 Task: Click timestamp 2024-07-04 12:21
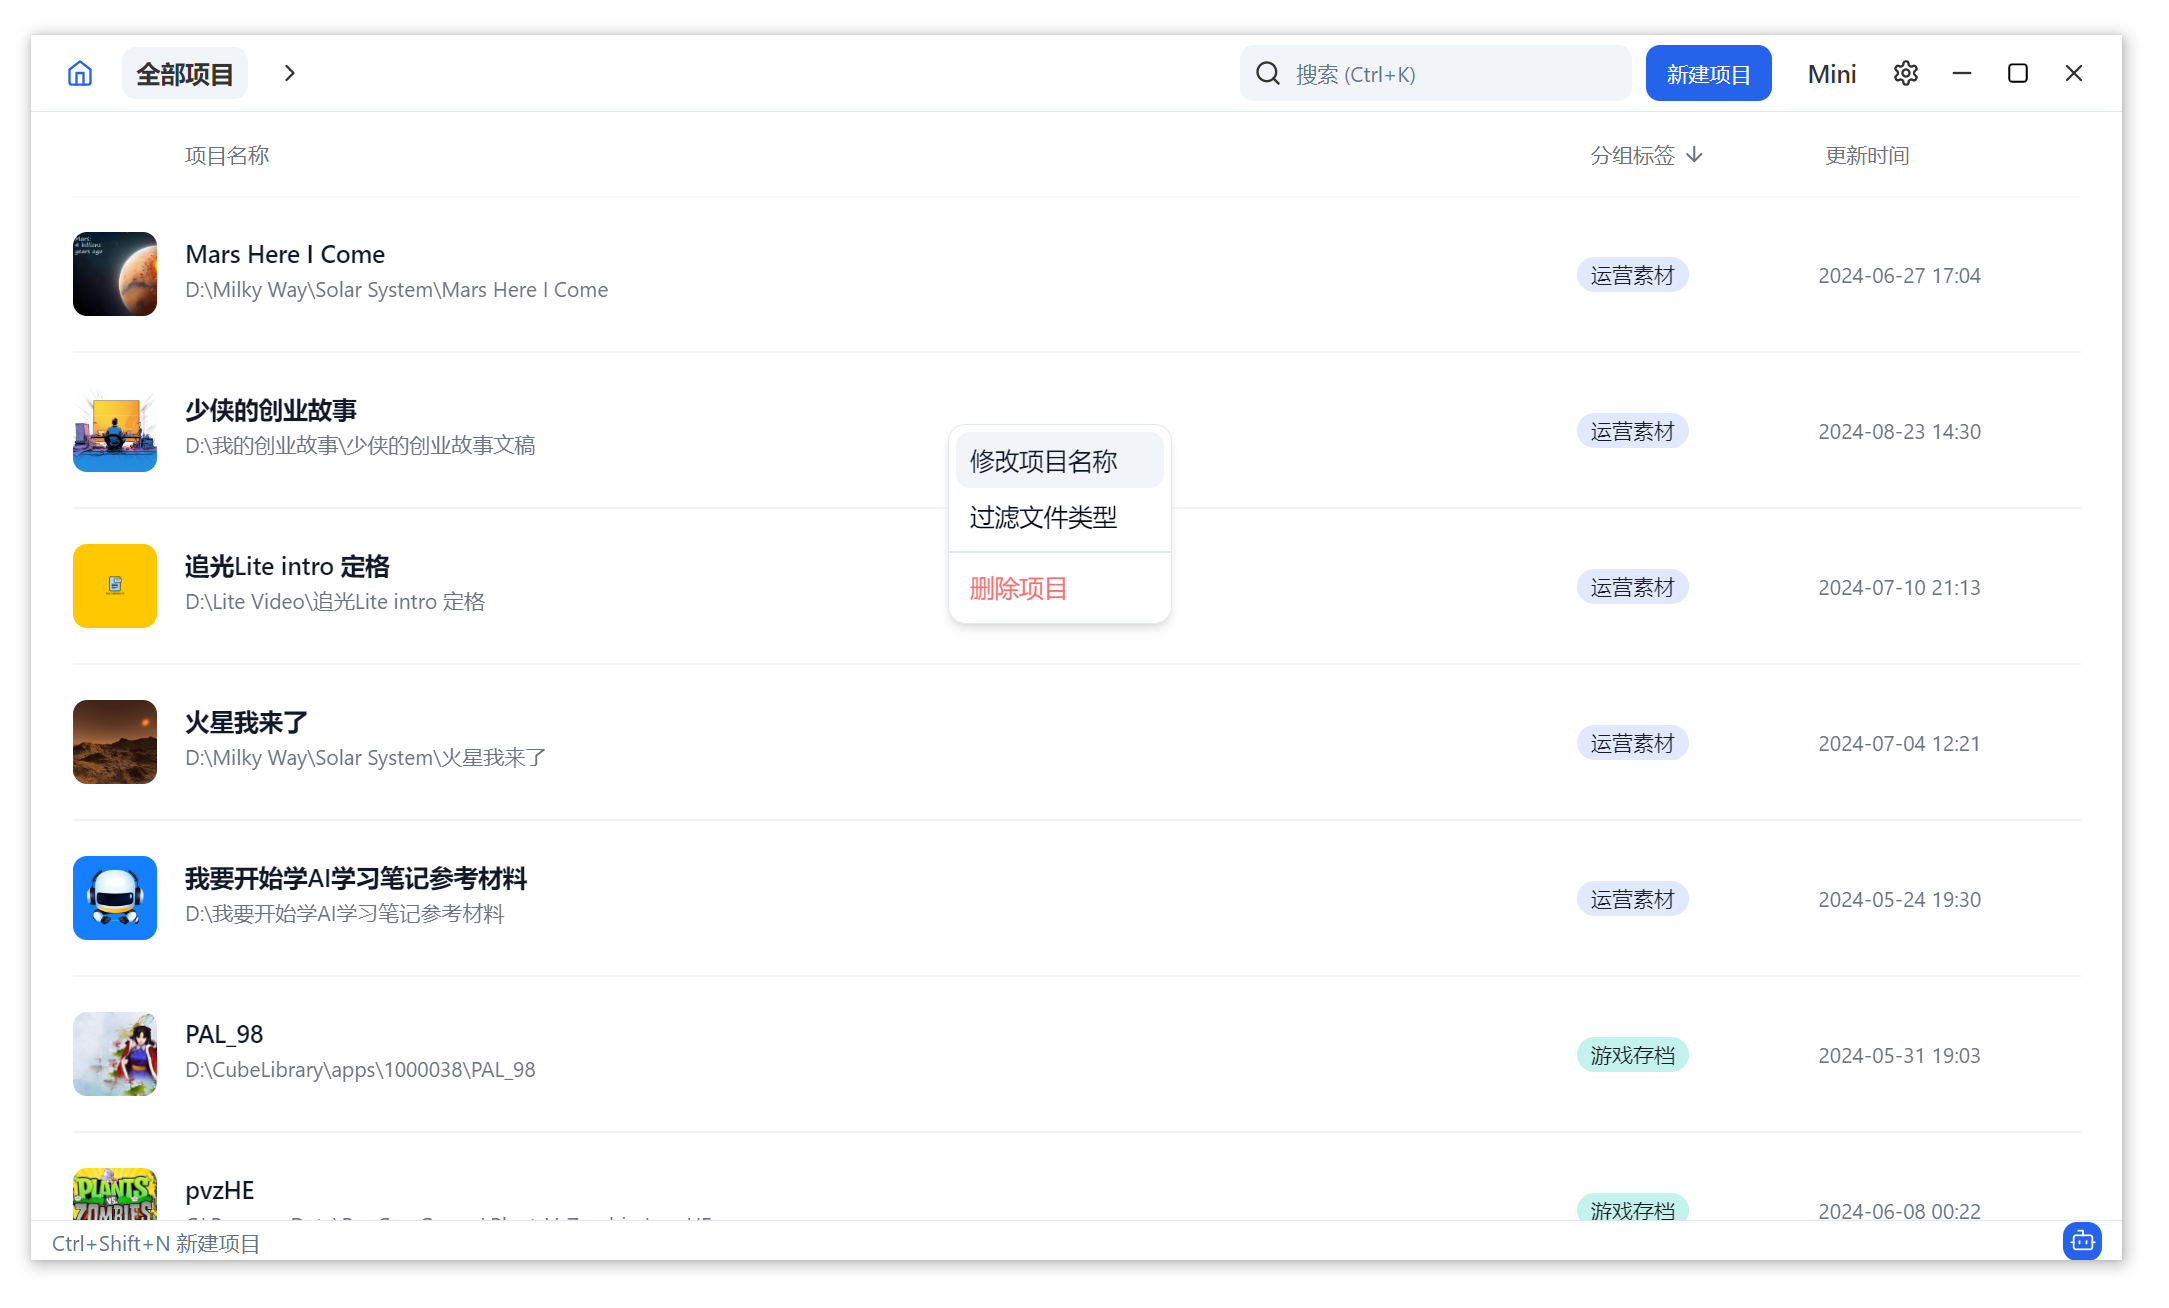pos(1899,743)
